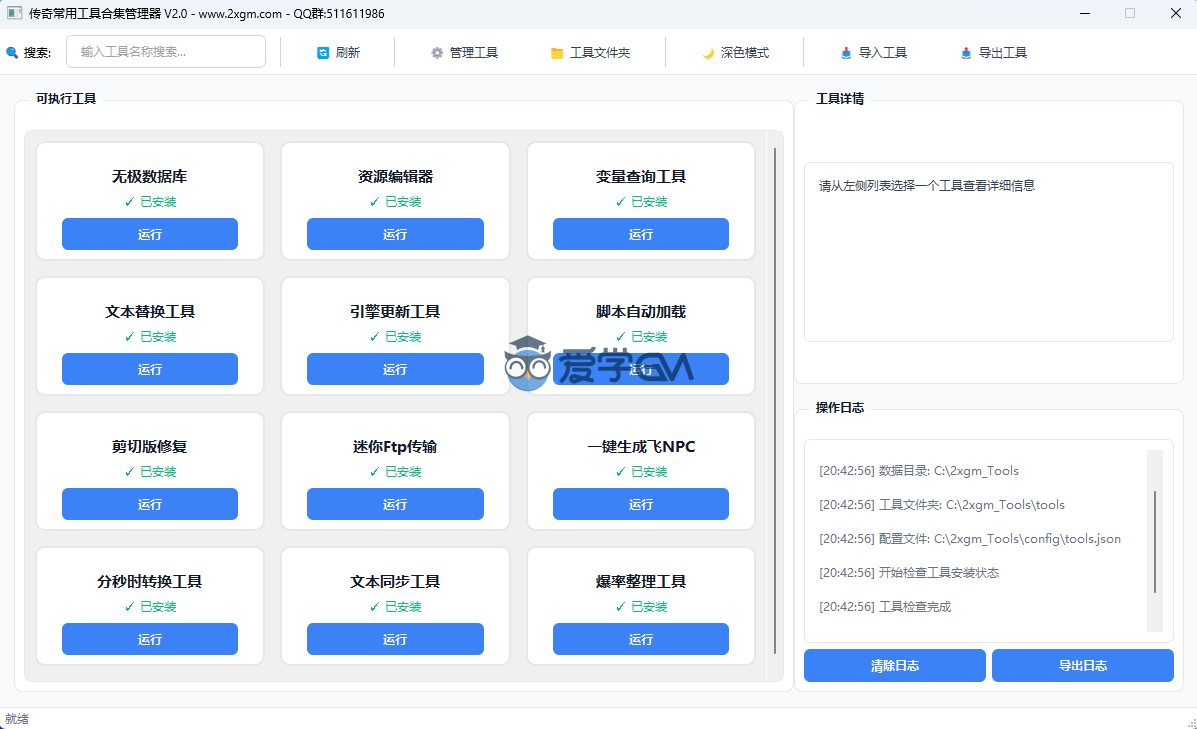Click the 导入工具 import icon
1197x729 pixels.
(x=847, y=53)
